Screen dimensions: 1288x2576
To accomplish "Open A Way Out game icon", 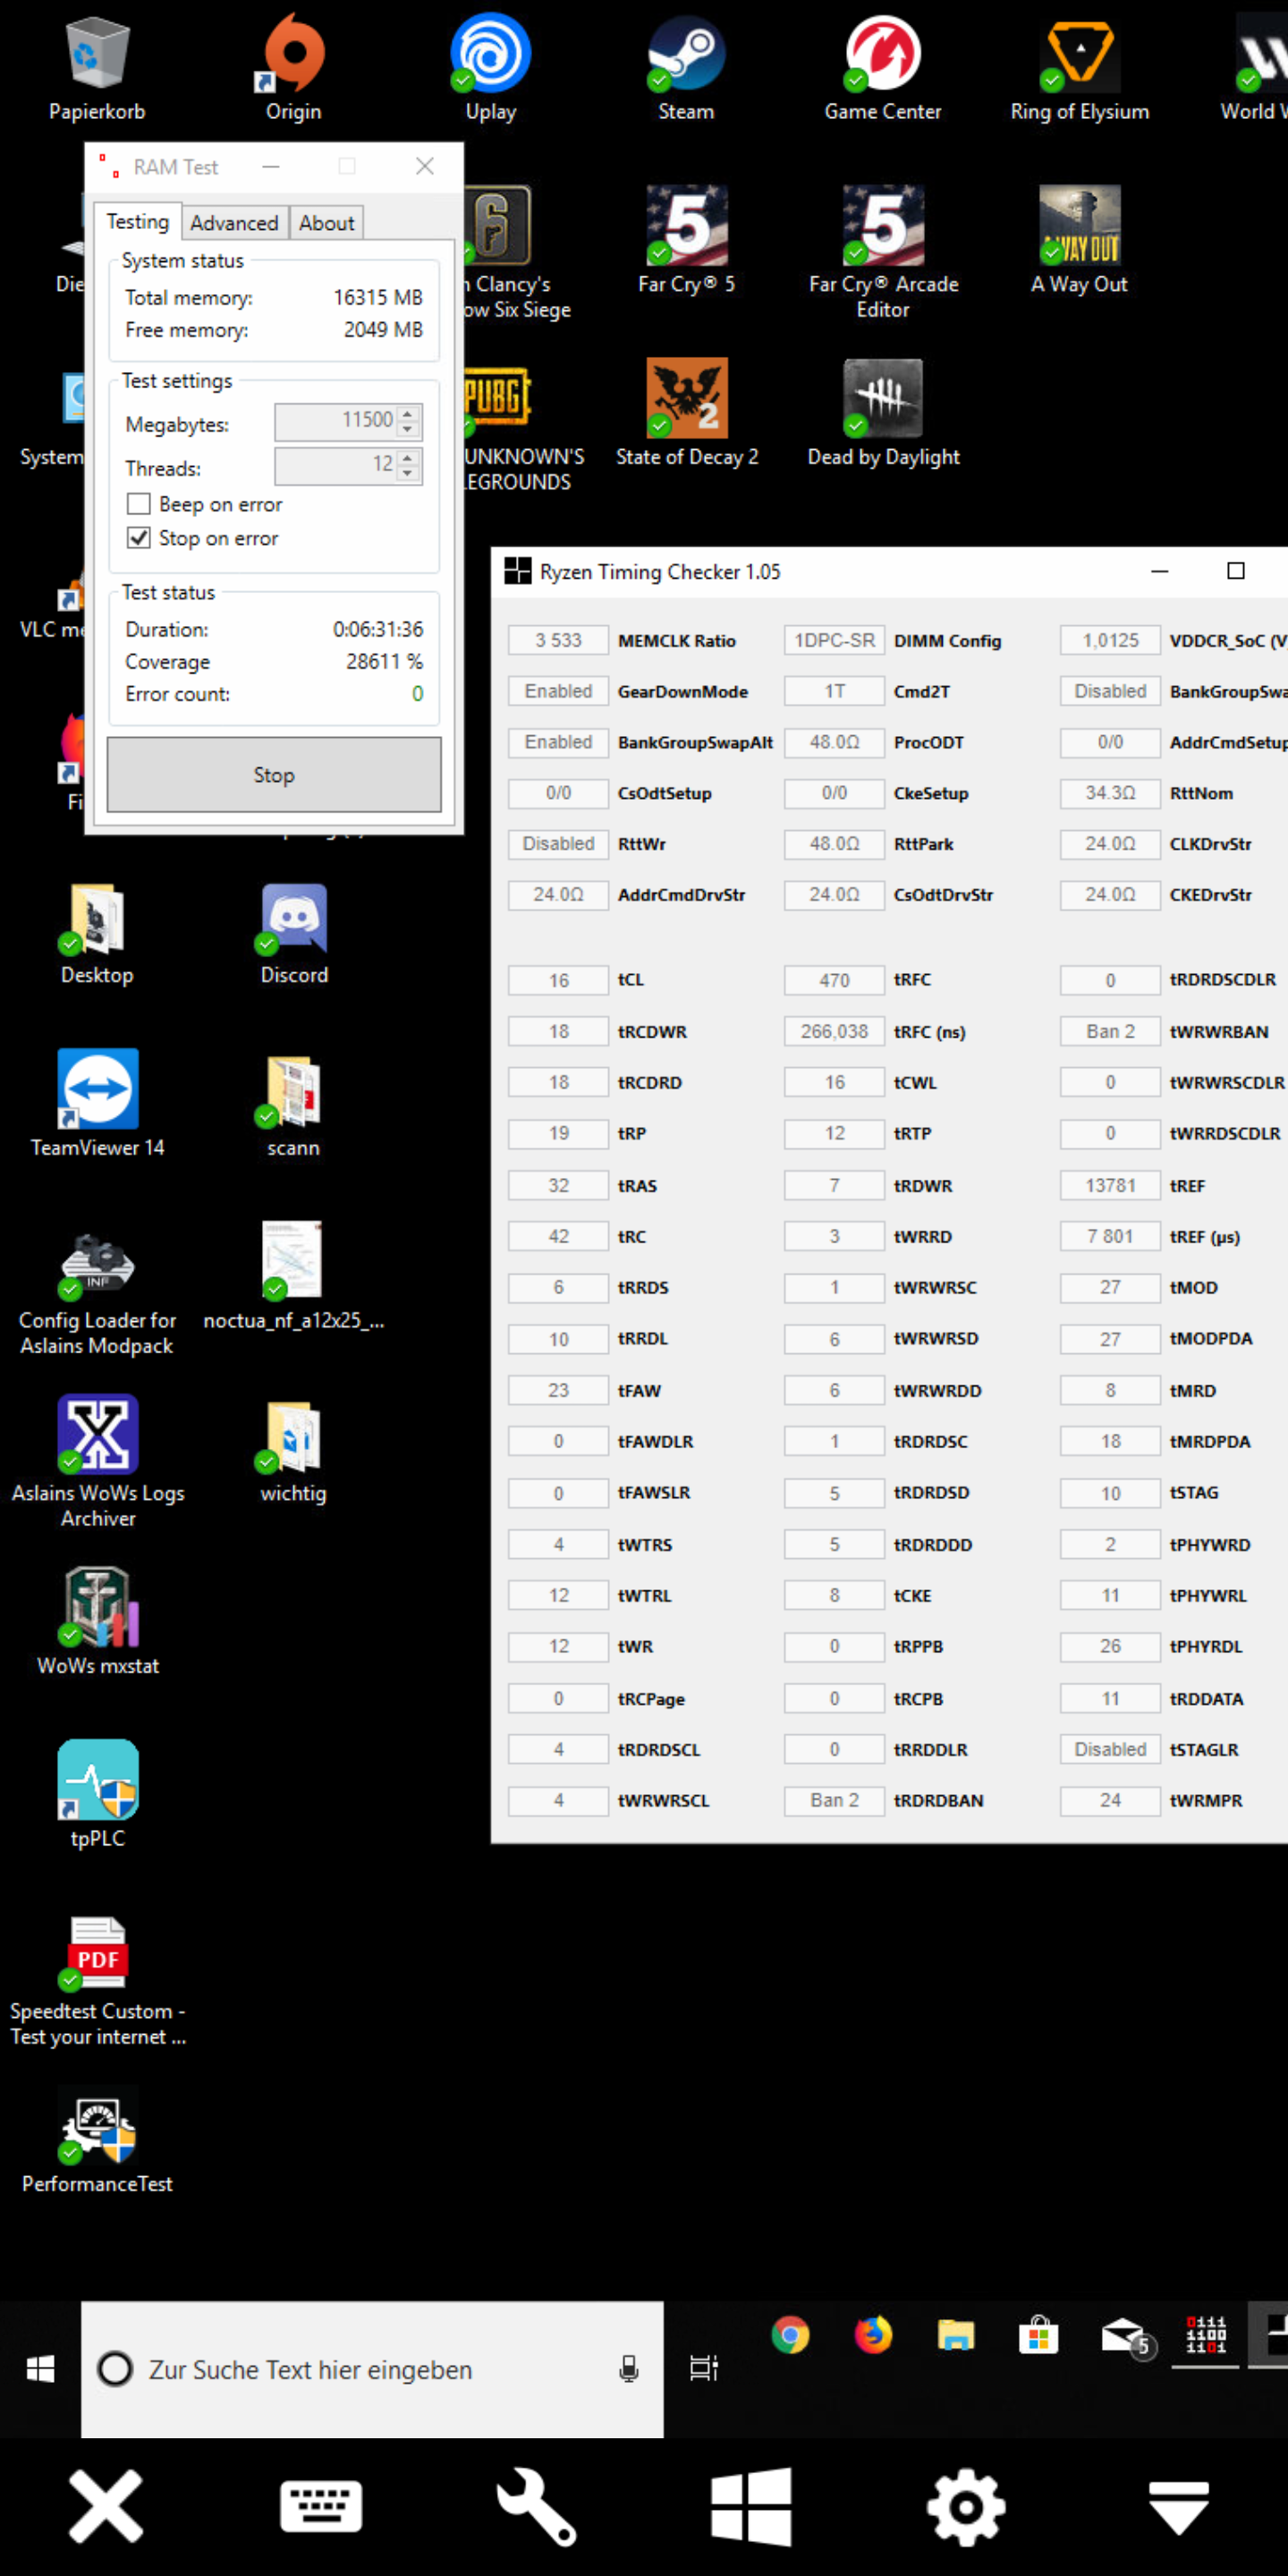I will 1080,241.
